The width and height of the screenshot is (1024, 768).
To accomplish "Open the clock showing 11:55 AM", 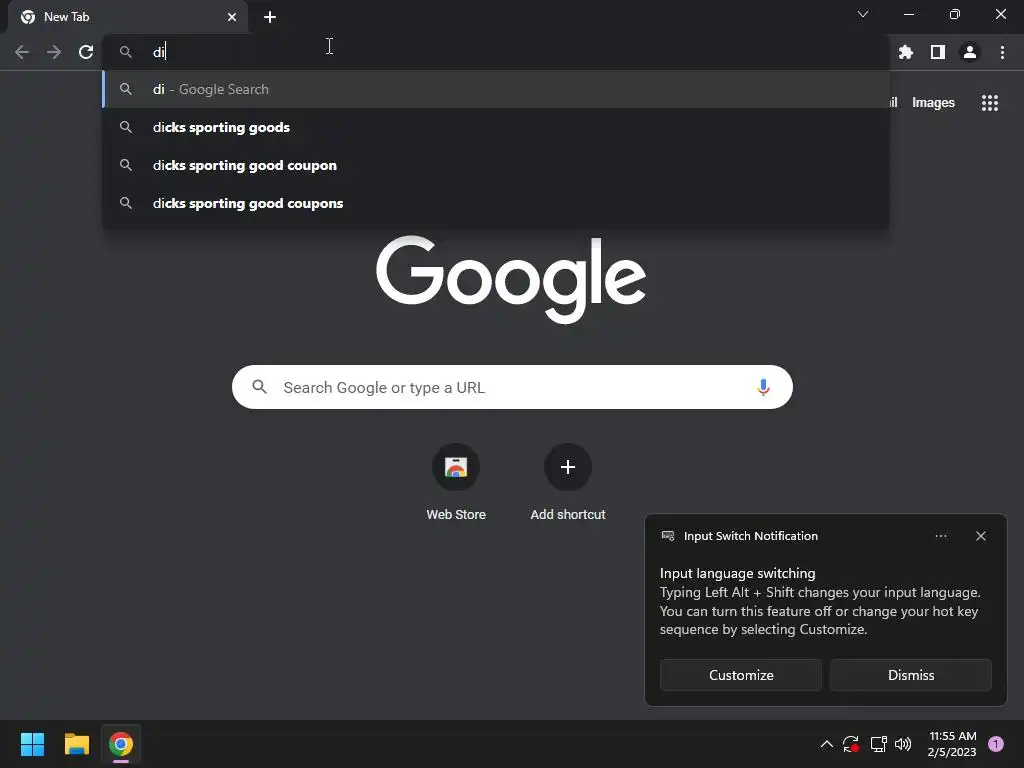I will [952, 744].
